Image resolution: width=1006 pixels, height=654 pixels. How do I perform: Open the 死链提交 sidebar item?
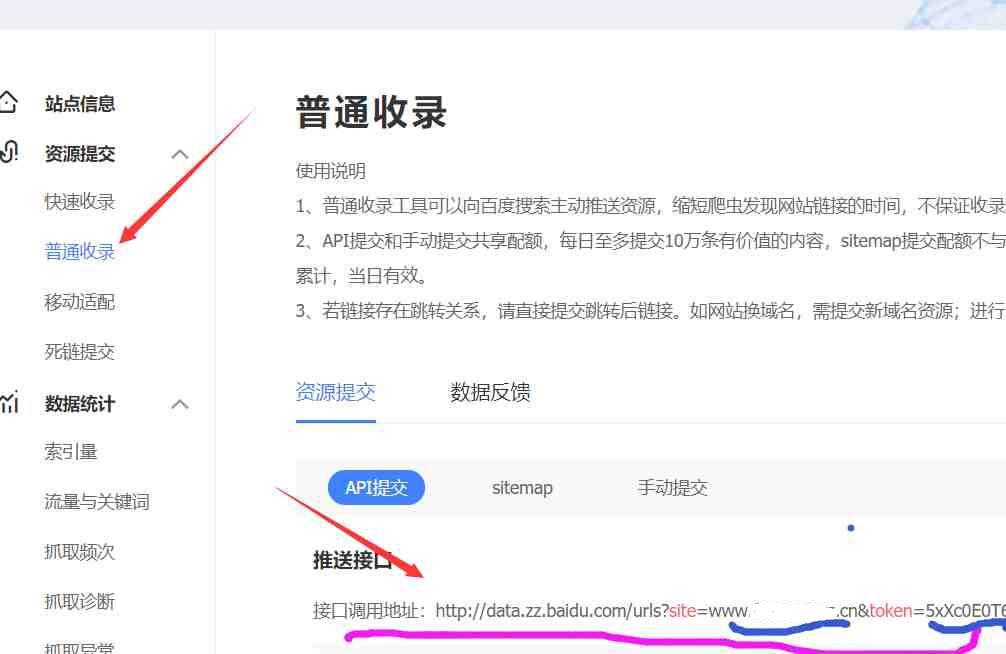pos(80,352)
